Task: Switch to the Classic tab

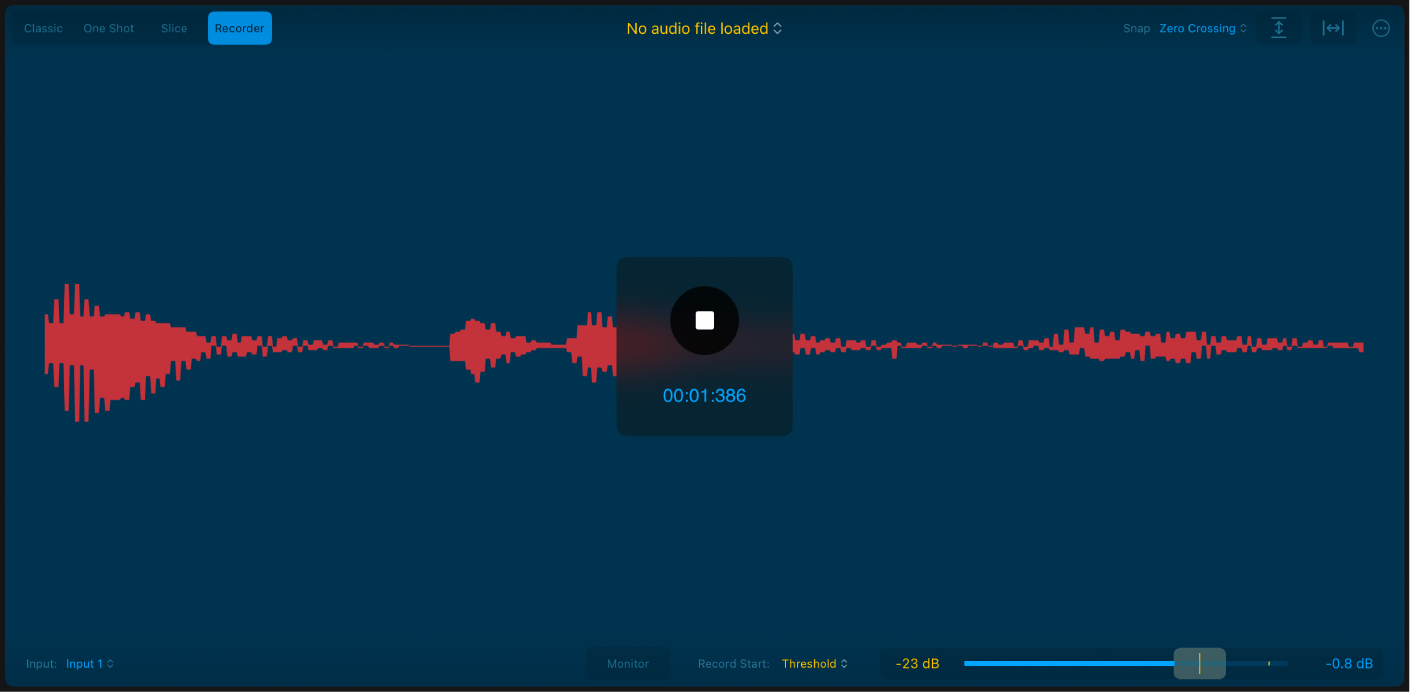Action: 43,28
